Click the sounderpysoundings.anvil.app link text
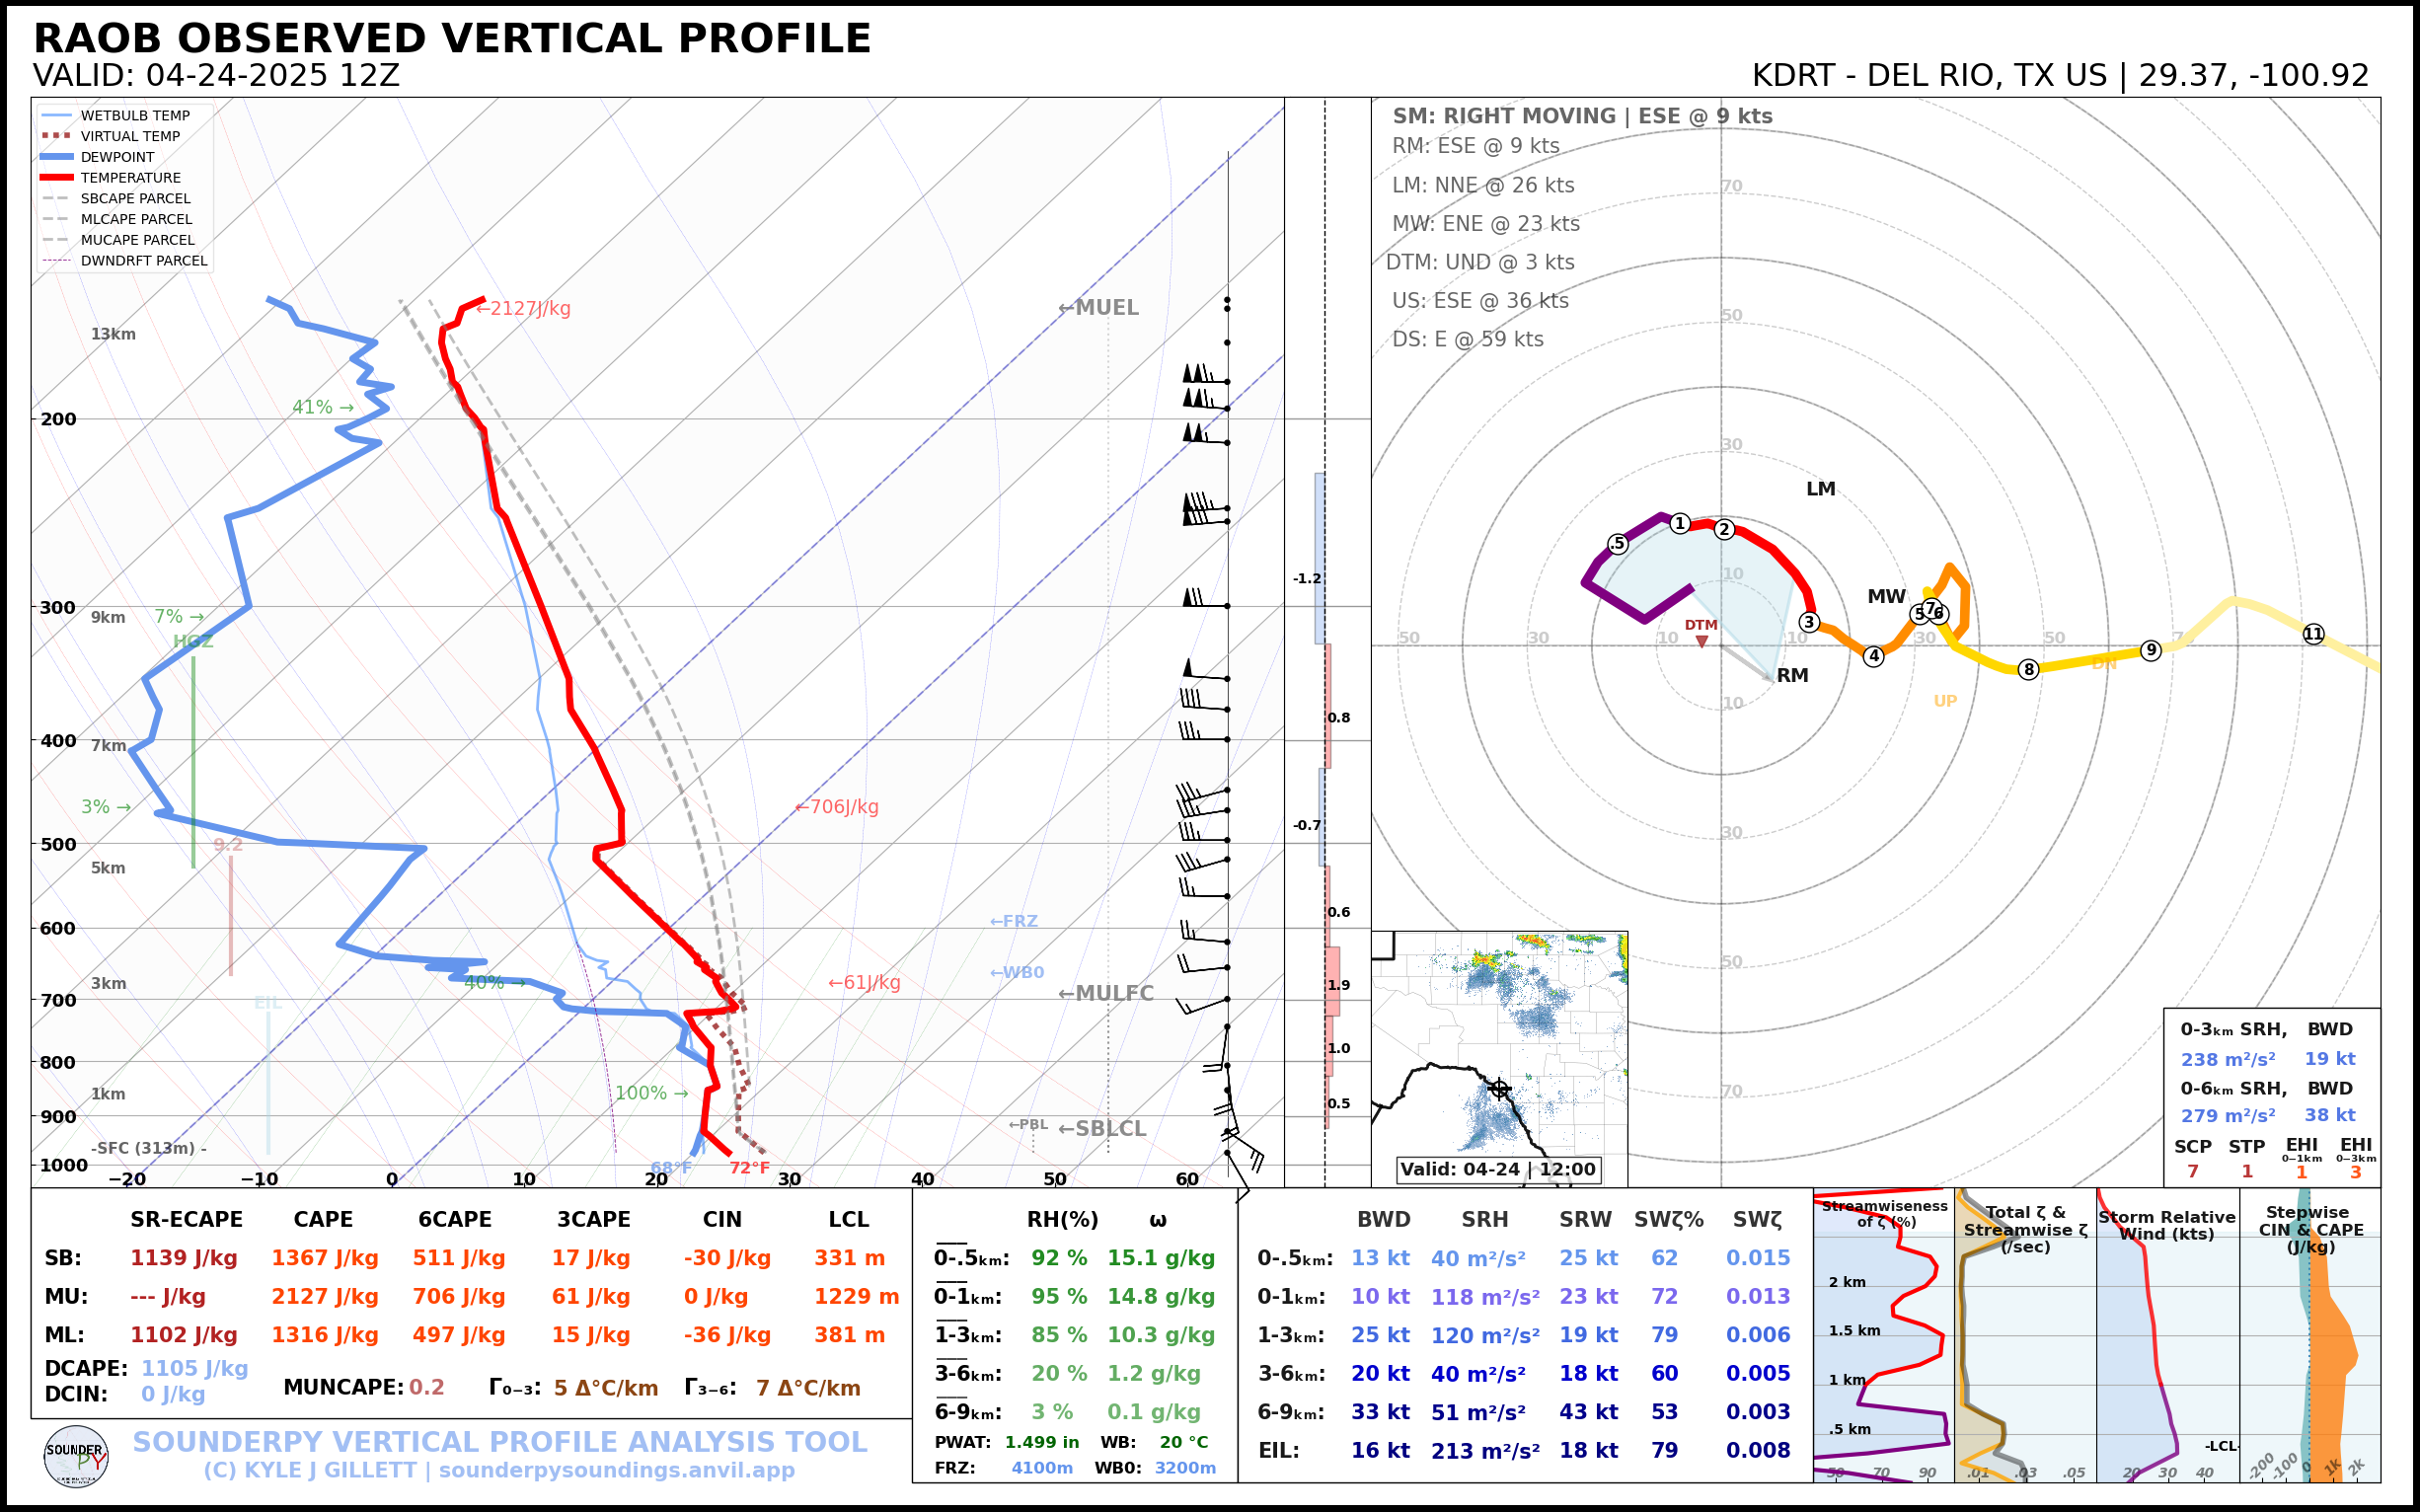 616,1470
